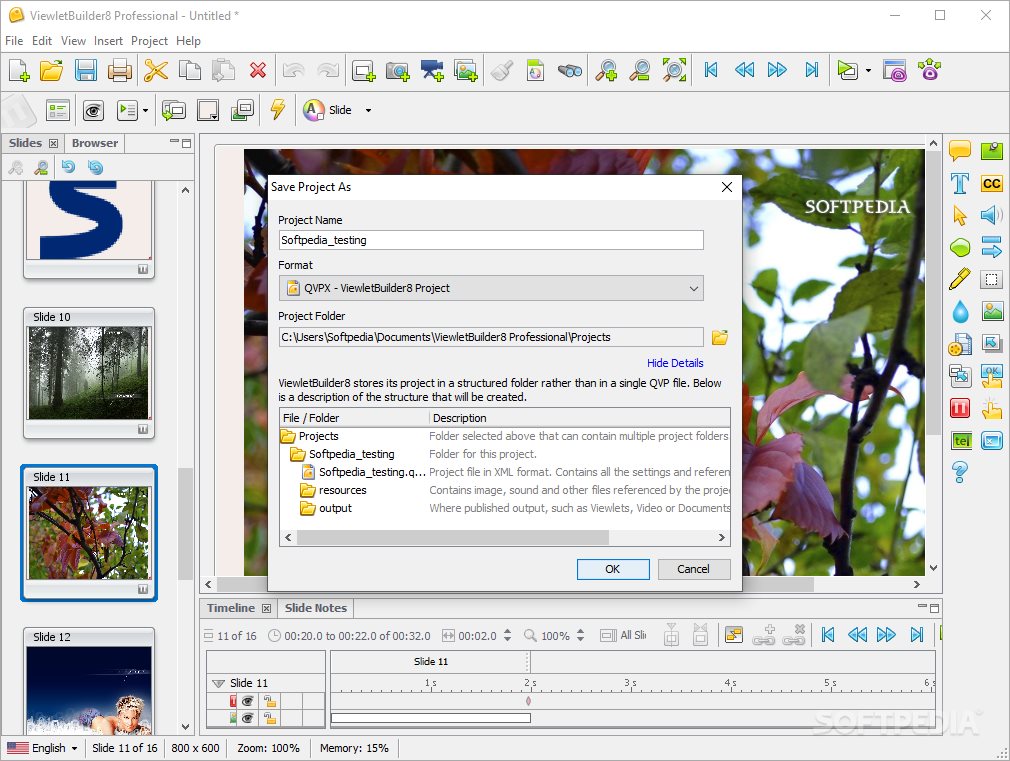
Task: Select the Slide 12 thumbnail
Action: click(x=89, y=682)
